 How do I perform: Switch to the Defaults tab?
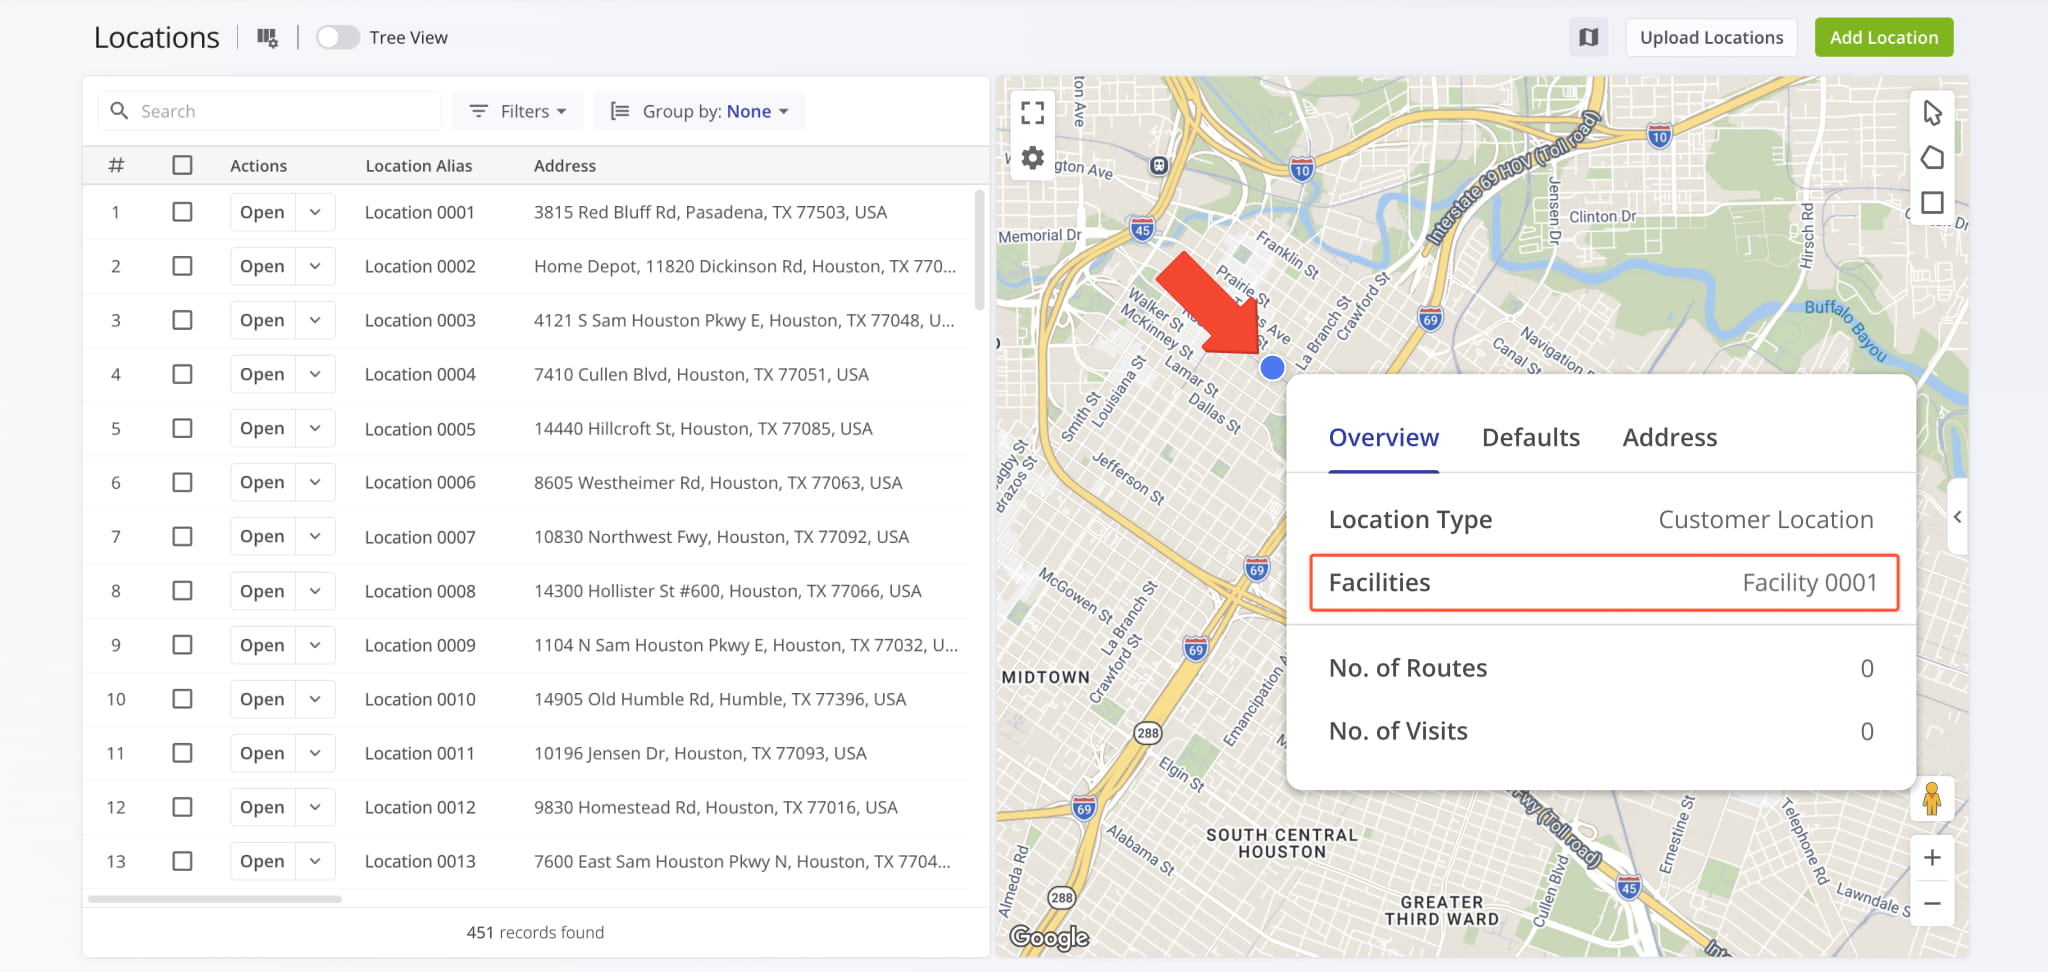pyautogui.click(x=1530, y=437)
